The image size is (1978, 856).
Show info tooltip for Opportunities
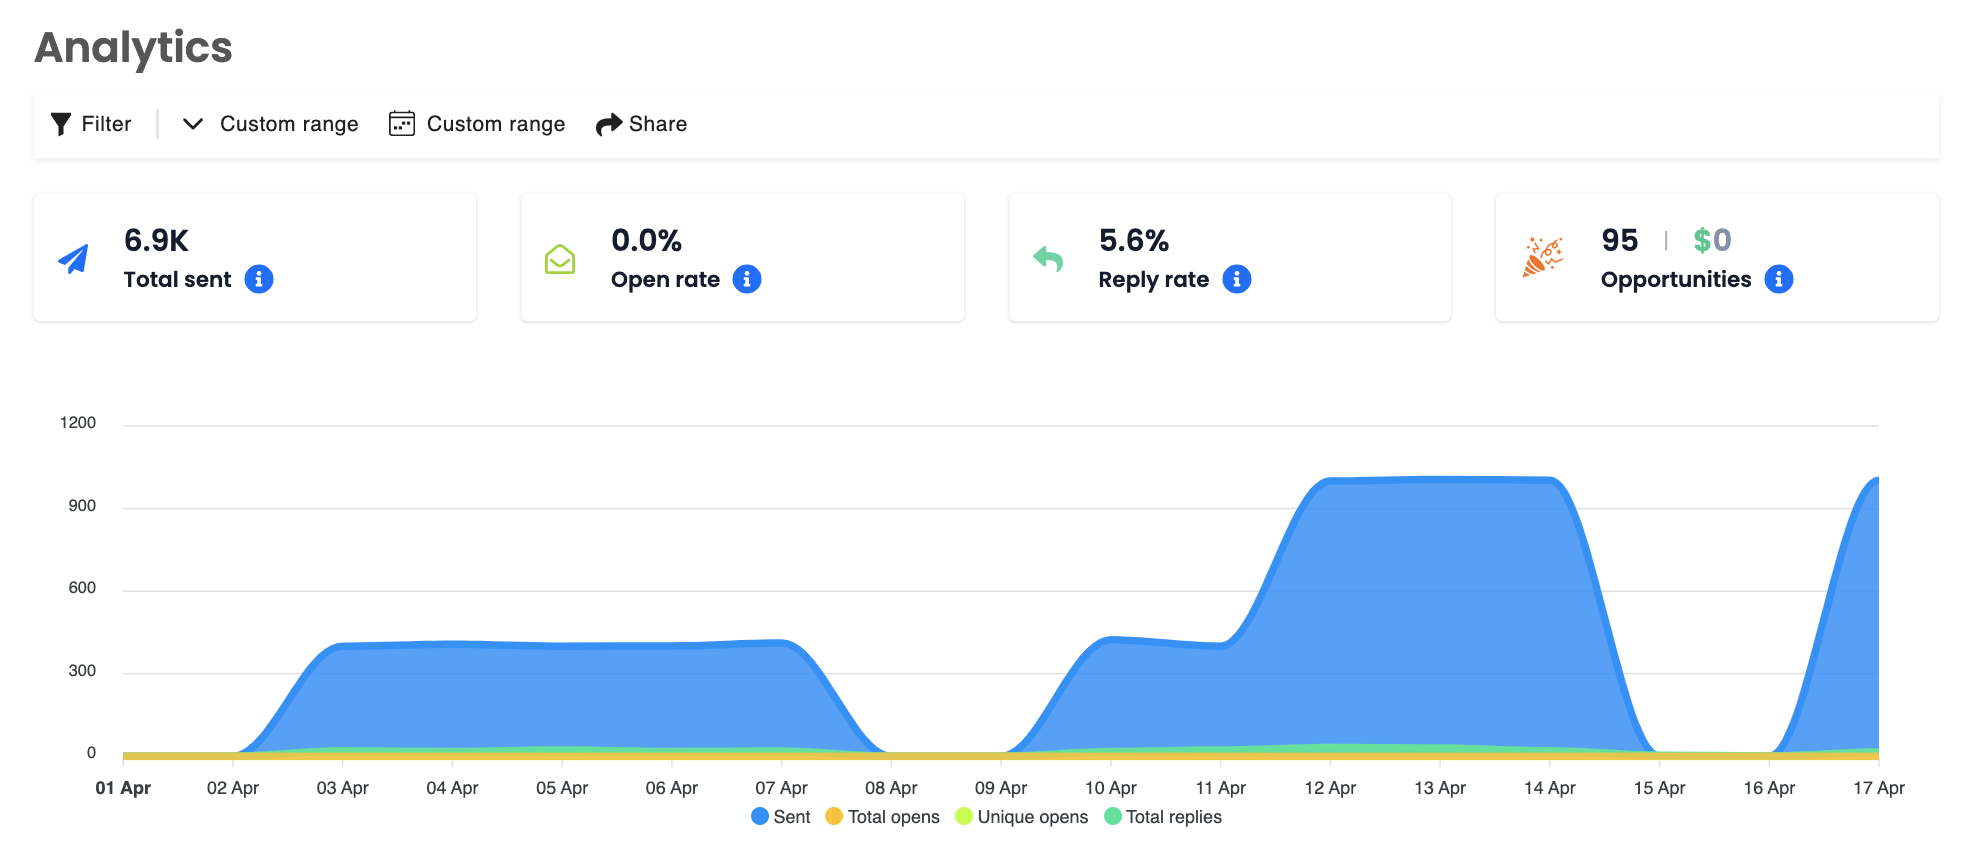pos(1779,279)
